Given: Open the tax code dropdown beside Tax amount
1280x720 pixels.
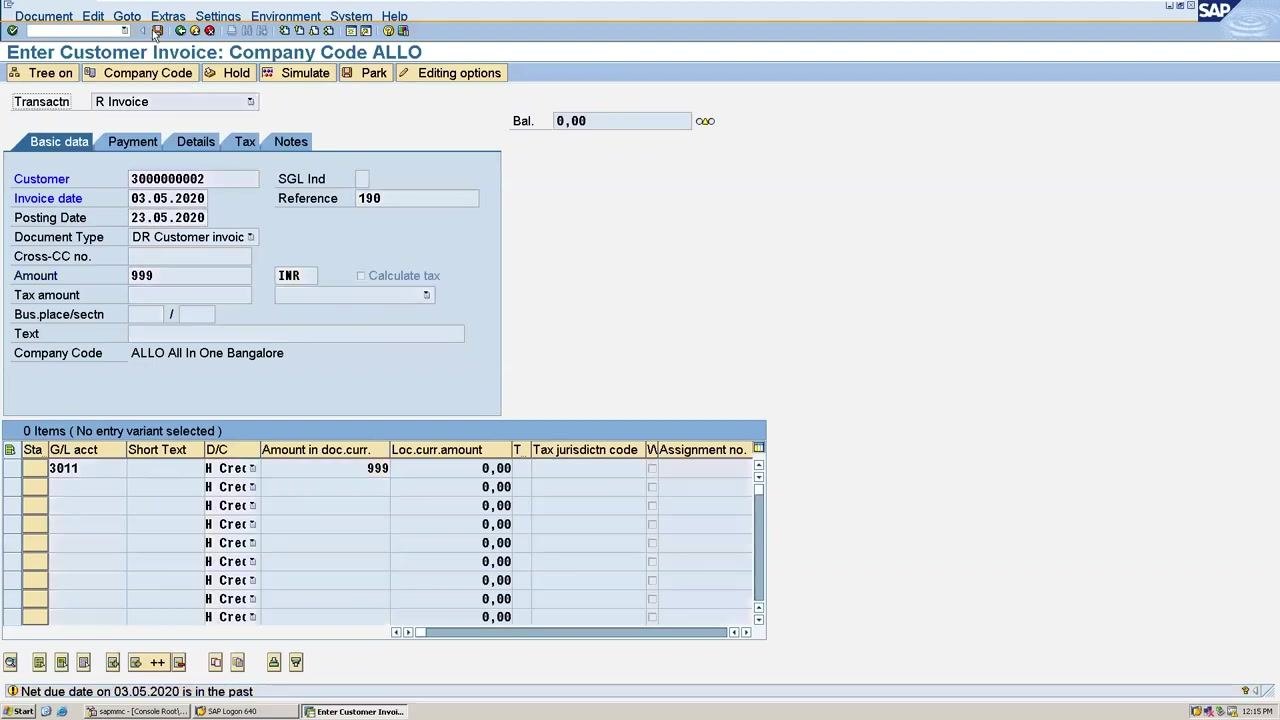Looking at the screenshot, I should [427, 295].
